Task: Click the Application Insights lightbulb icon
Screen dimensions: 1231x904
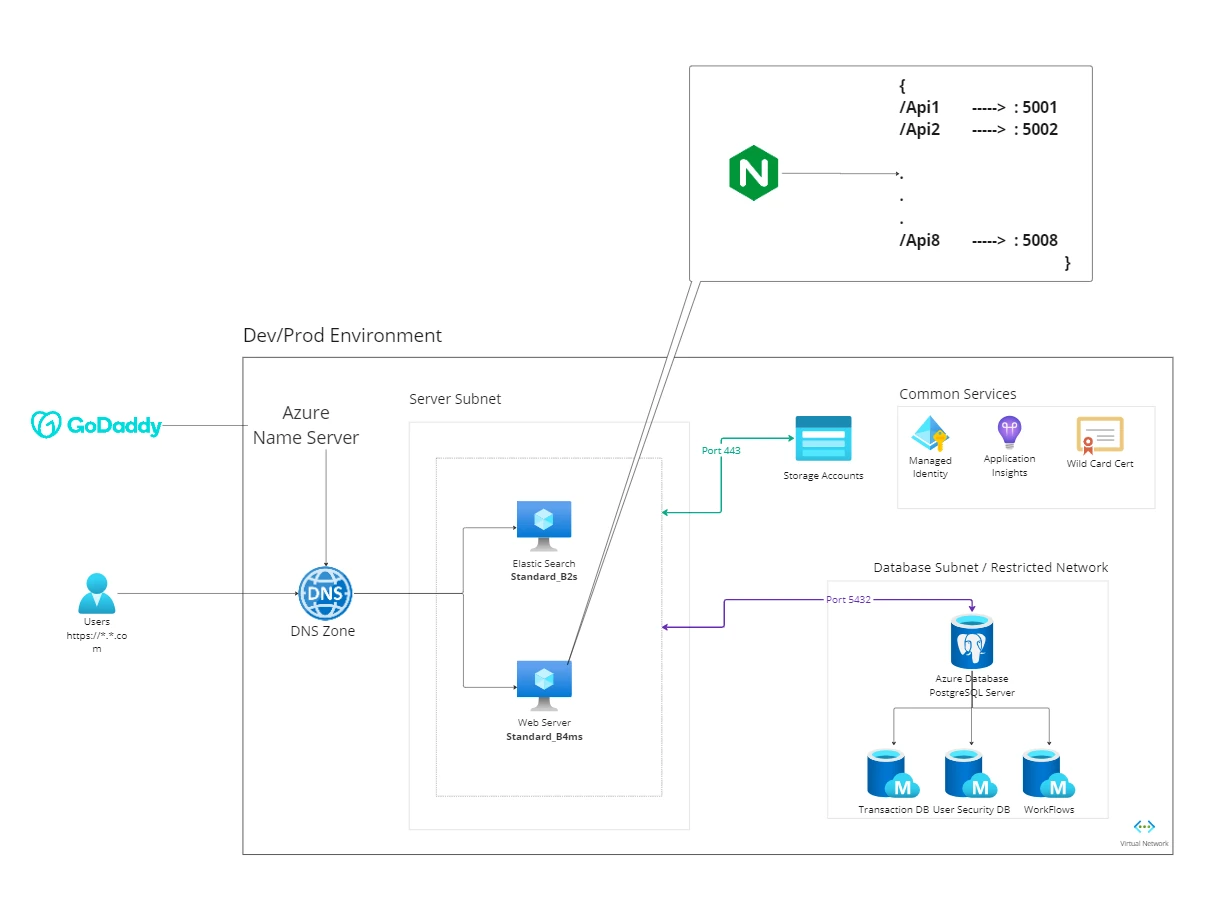Action: 1009,433
